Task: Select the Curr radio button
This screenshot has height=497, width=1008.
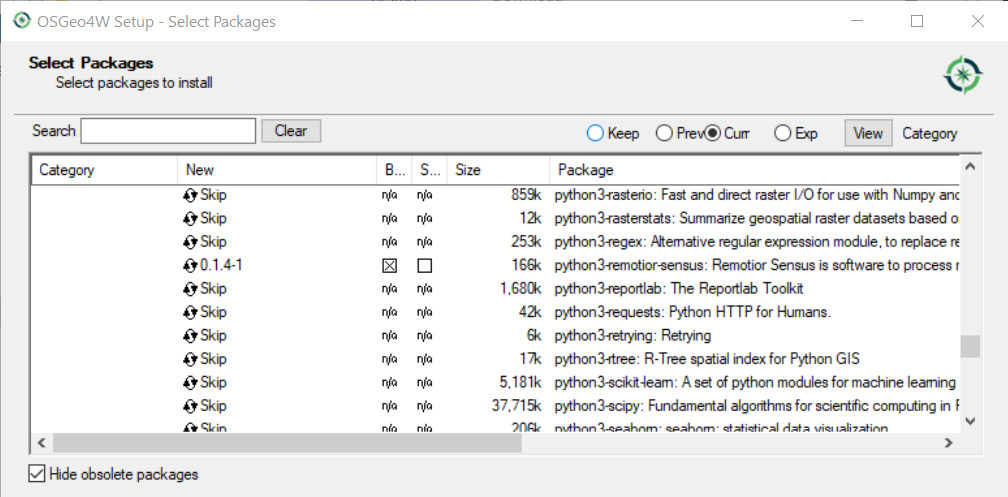Action: [x=712, y=133]
